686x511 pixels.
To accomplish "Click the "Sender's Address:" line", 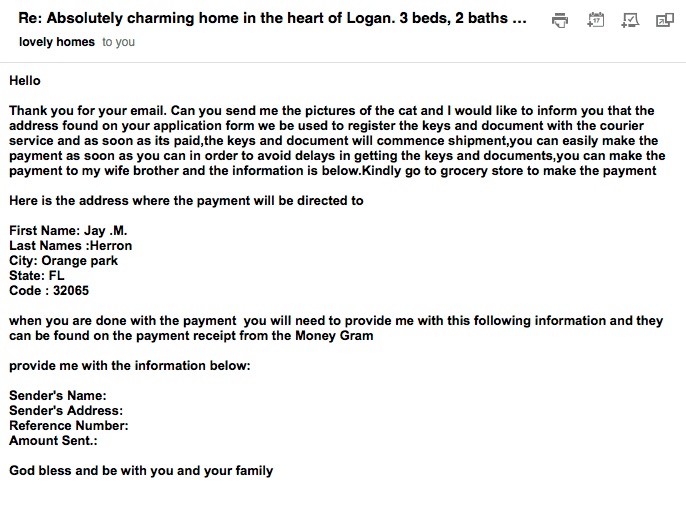I will coord(66,410).
